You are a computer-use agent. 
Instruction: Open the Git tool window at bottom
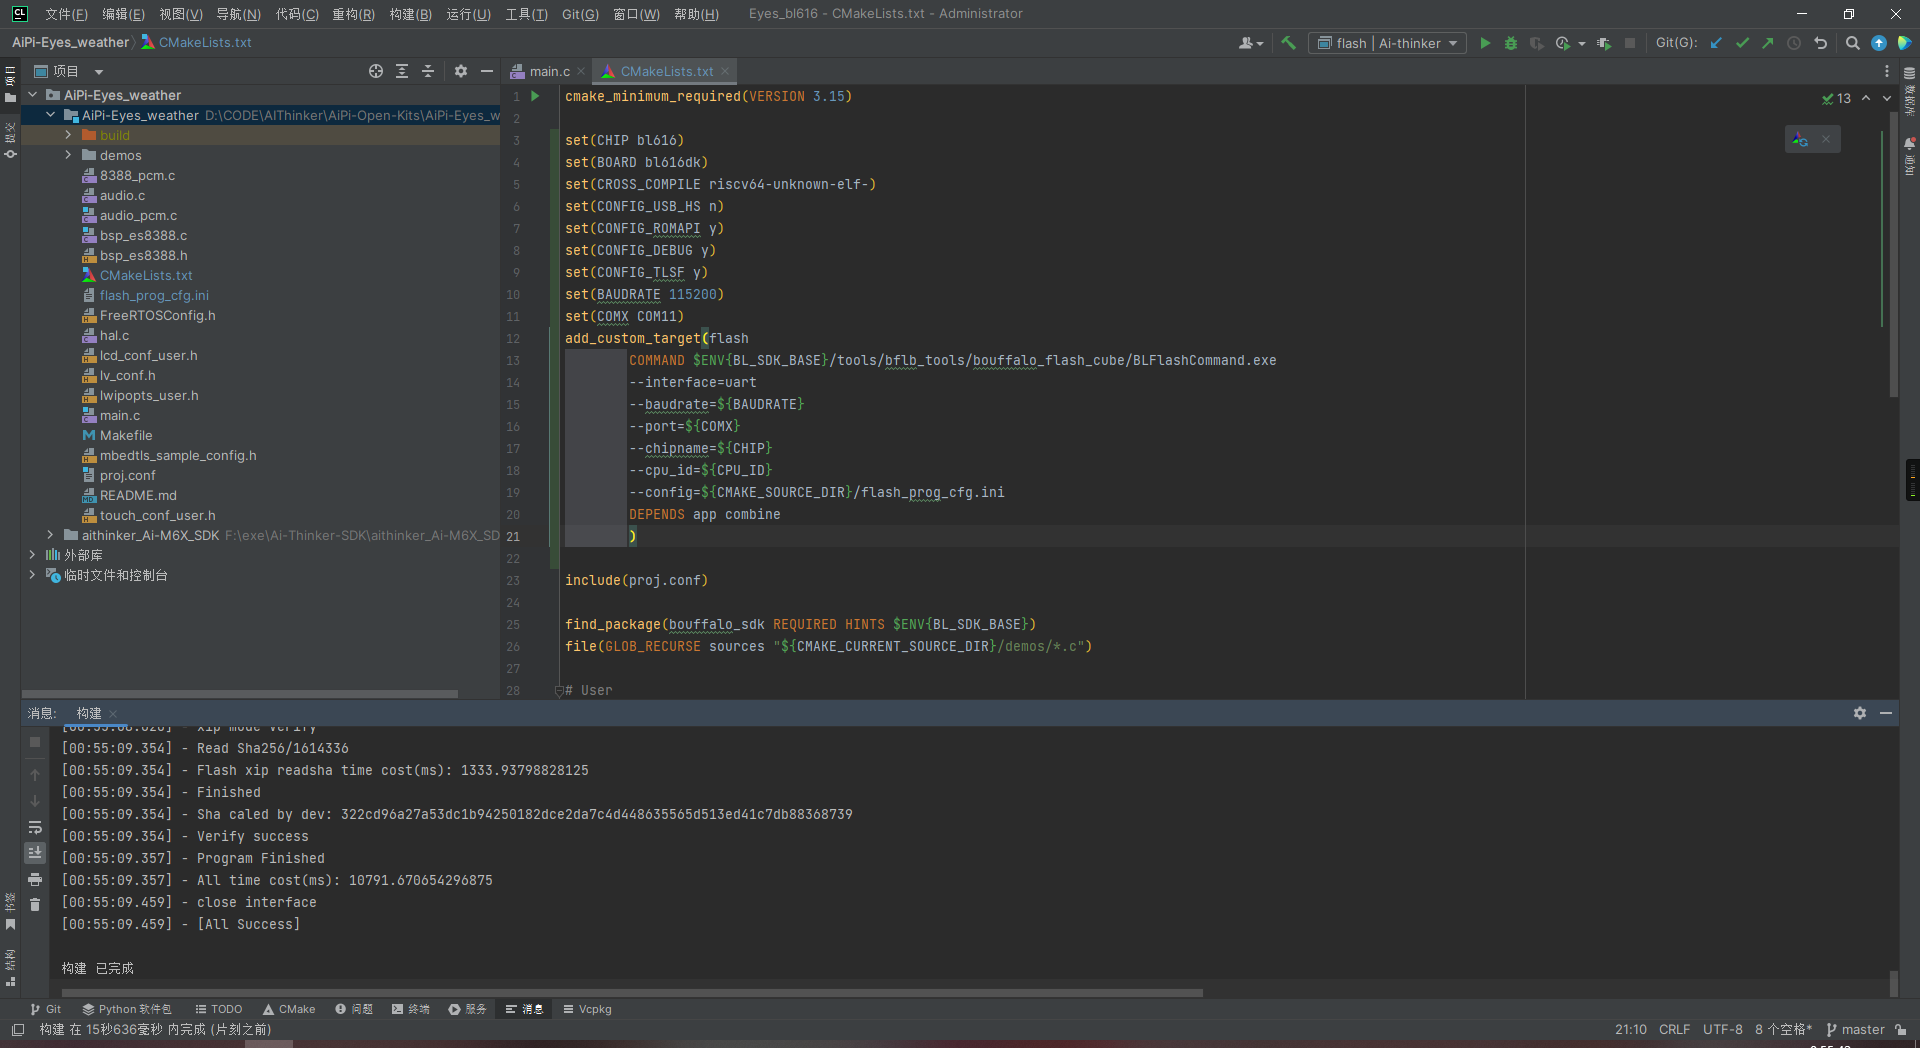coord(46,1009)
